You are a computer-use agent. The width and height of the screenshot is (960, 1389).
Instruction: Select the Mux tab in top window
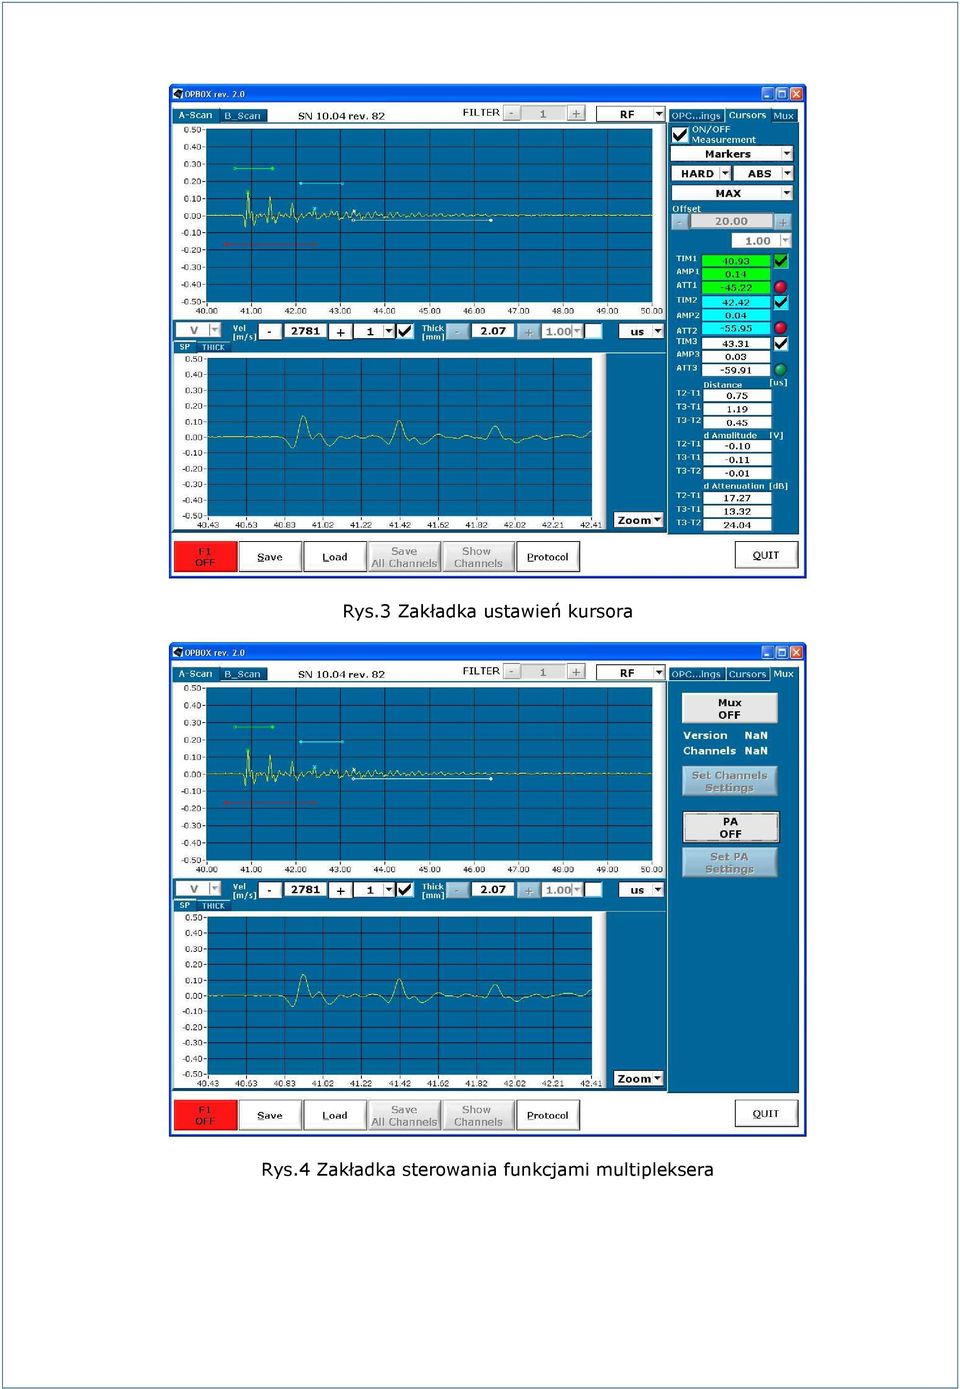tap(784, 115)
